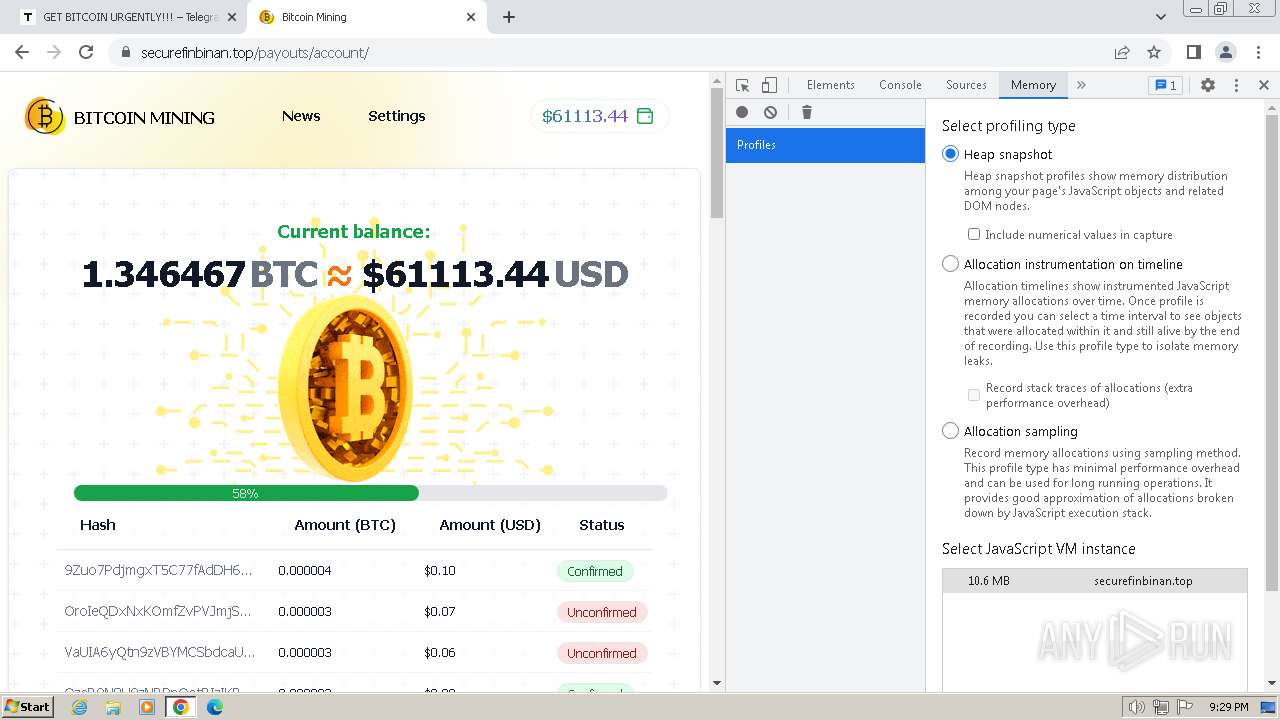Open File Explorer from taskbar
The image size is (1280, 720).
[113, 707]
